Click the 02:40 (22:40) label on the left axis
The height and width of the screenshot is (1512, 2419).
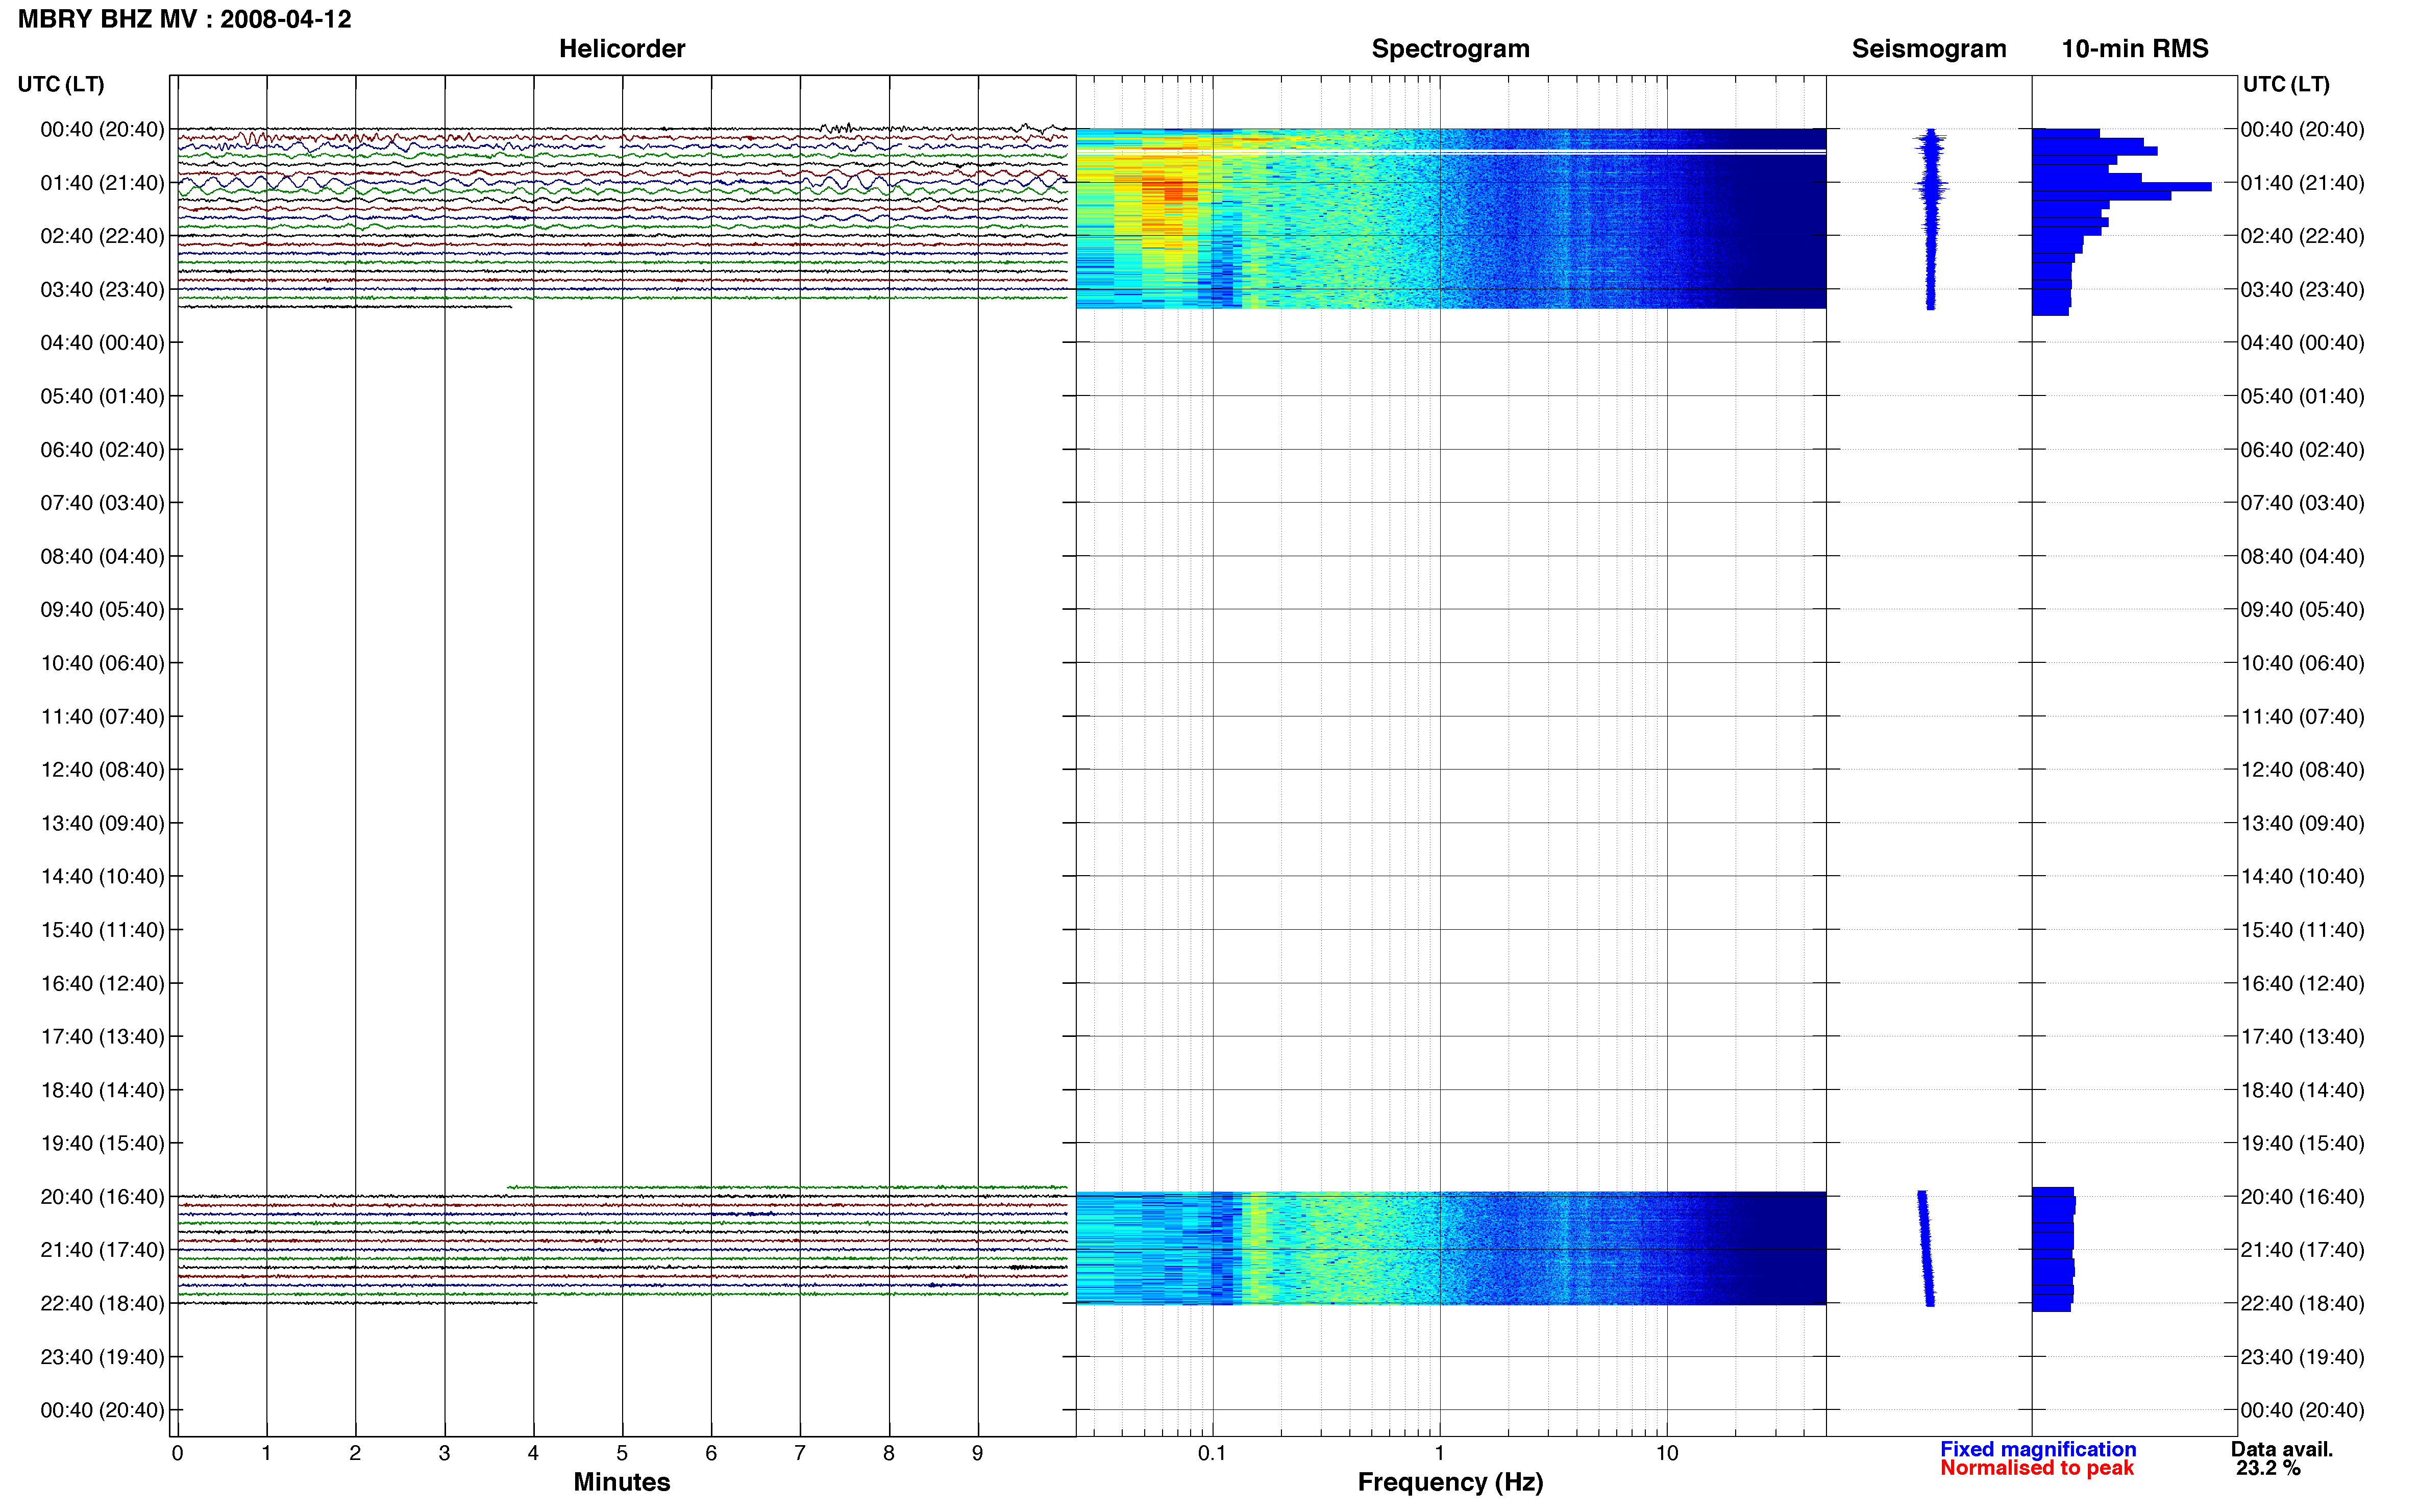click(102, 236)
